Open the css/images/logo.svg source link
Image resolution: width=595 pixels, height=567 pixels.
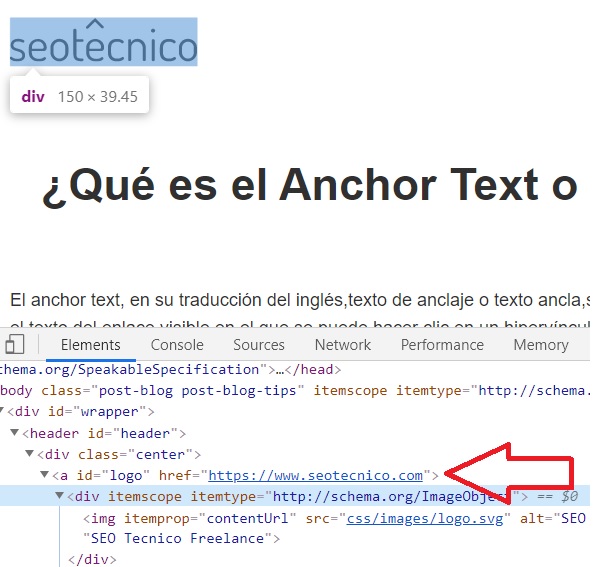[425, 518]
